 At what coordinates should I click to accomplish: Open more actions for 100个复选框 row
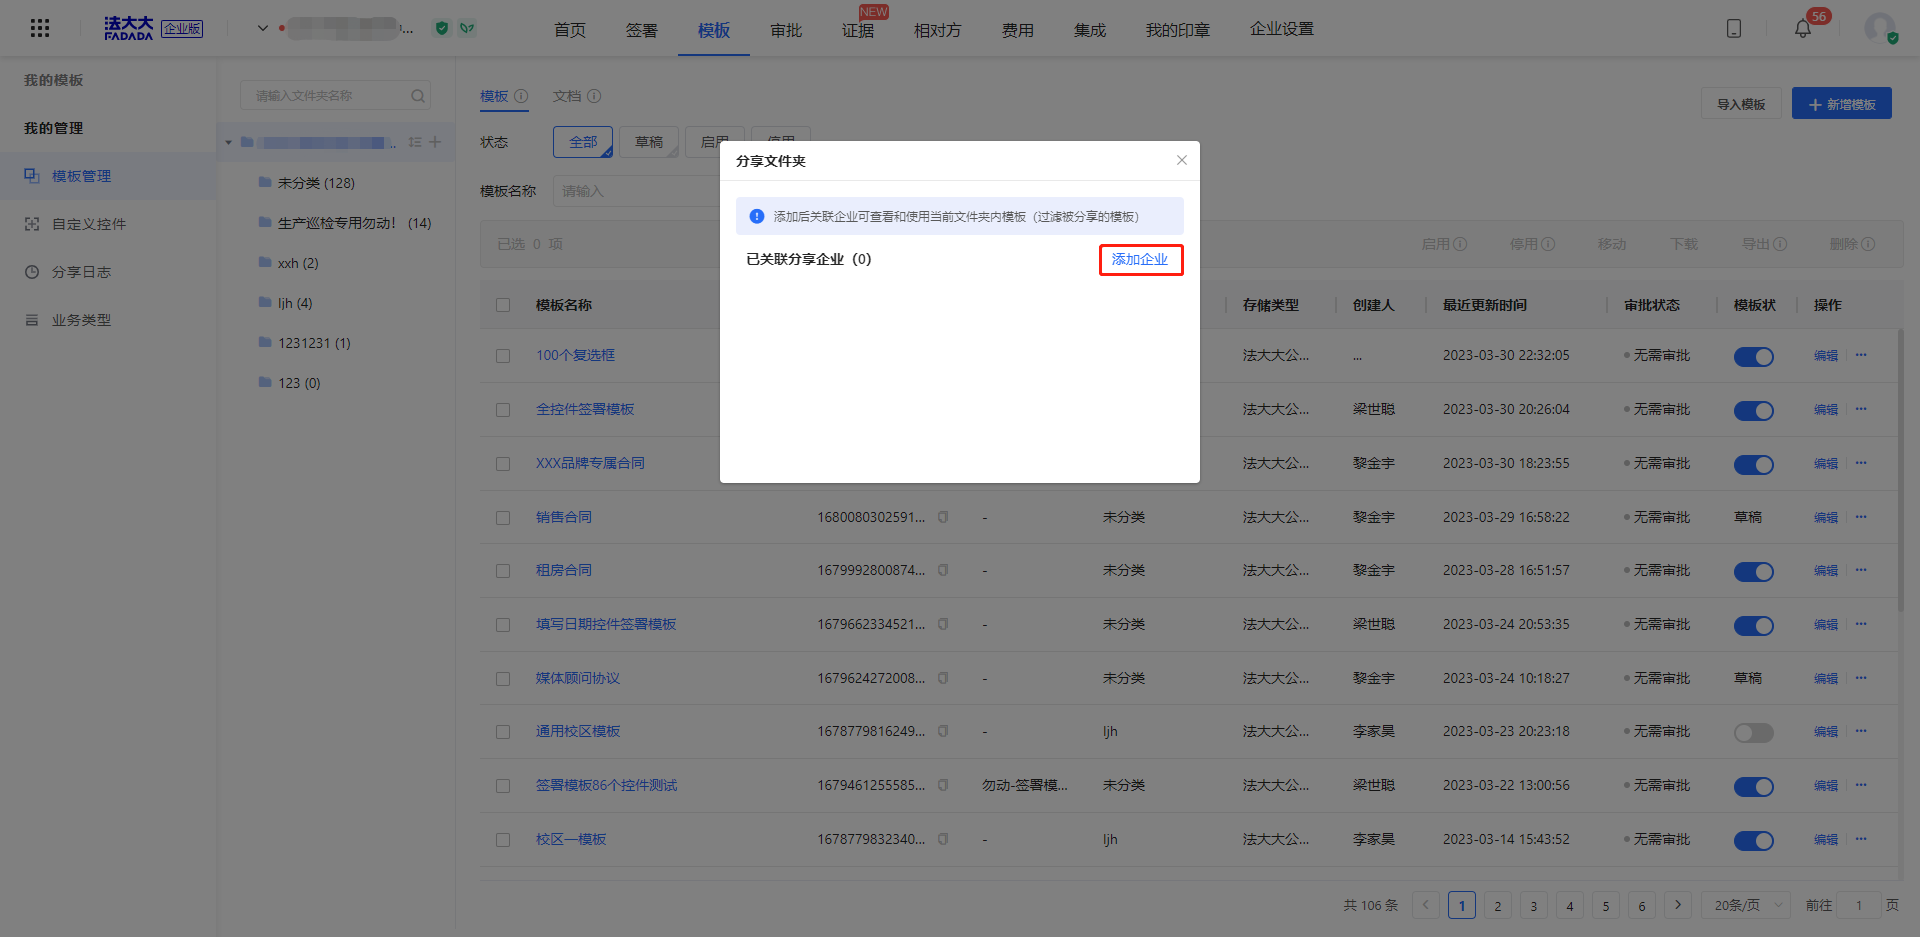click(x=1861, y=355)
